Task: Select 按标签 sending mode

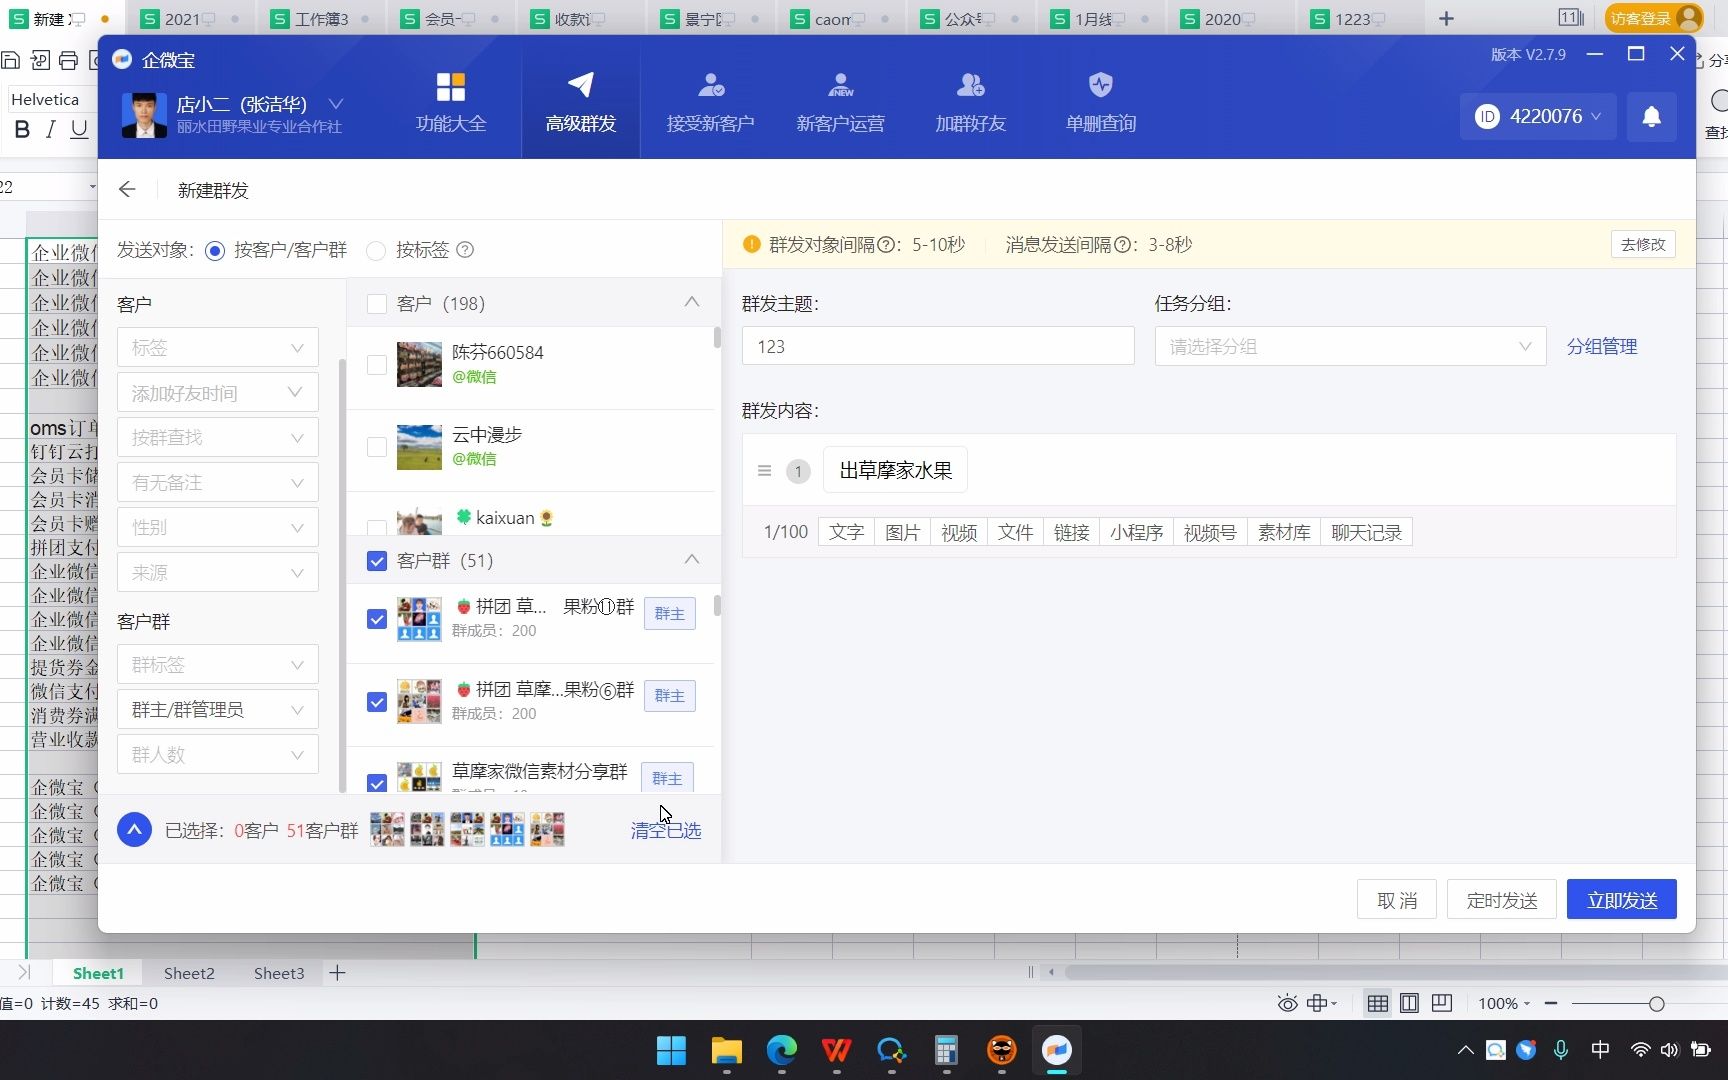Action: click(376, 250)
